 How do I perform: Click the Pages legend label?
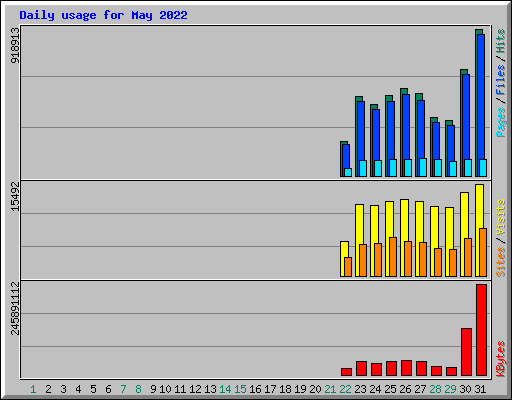[x=500, y=122]
